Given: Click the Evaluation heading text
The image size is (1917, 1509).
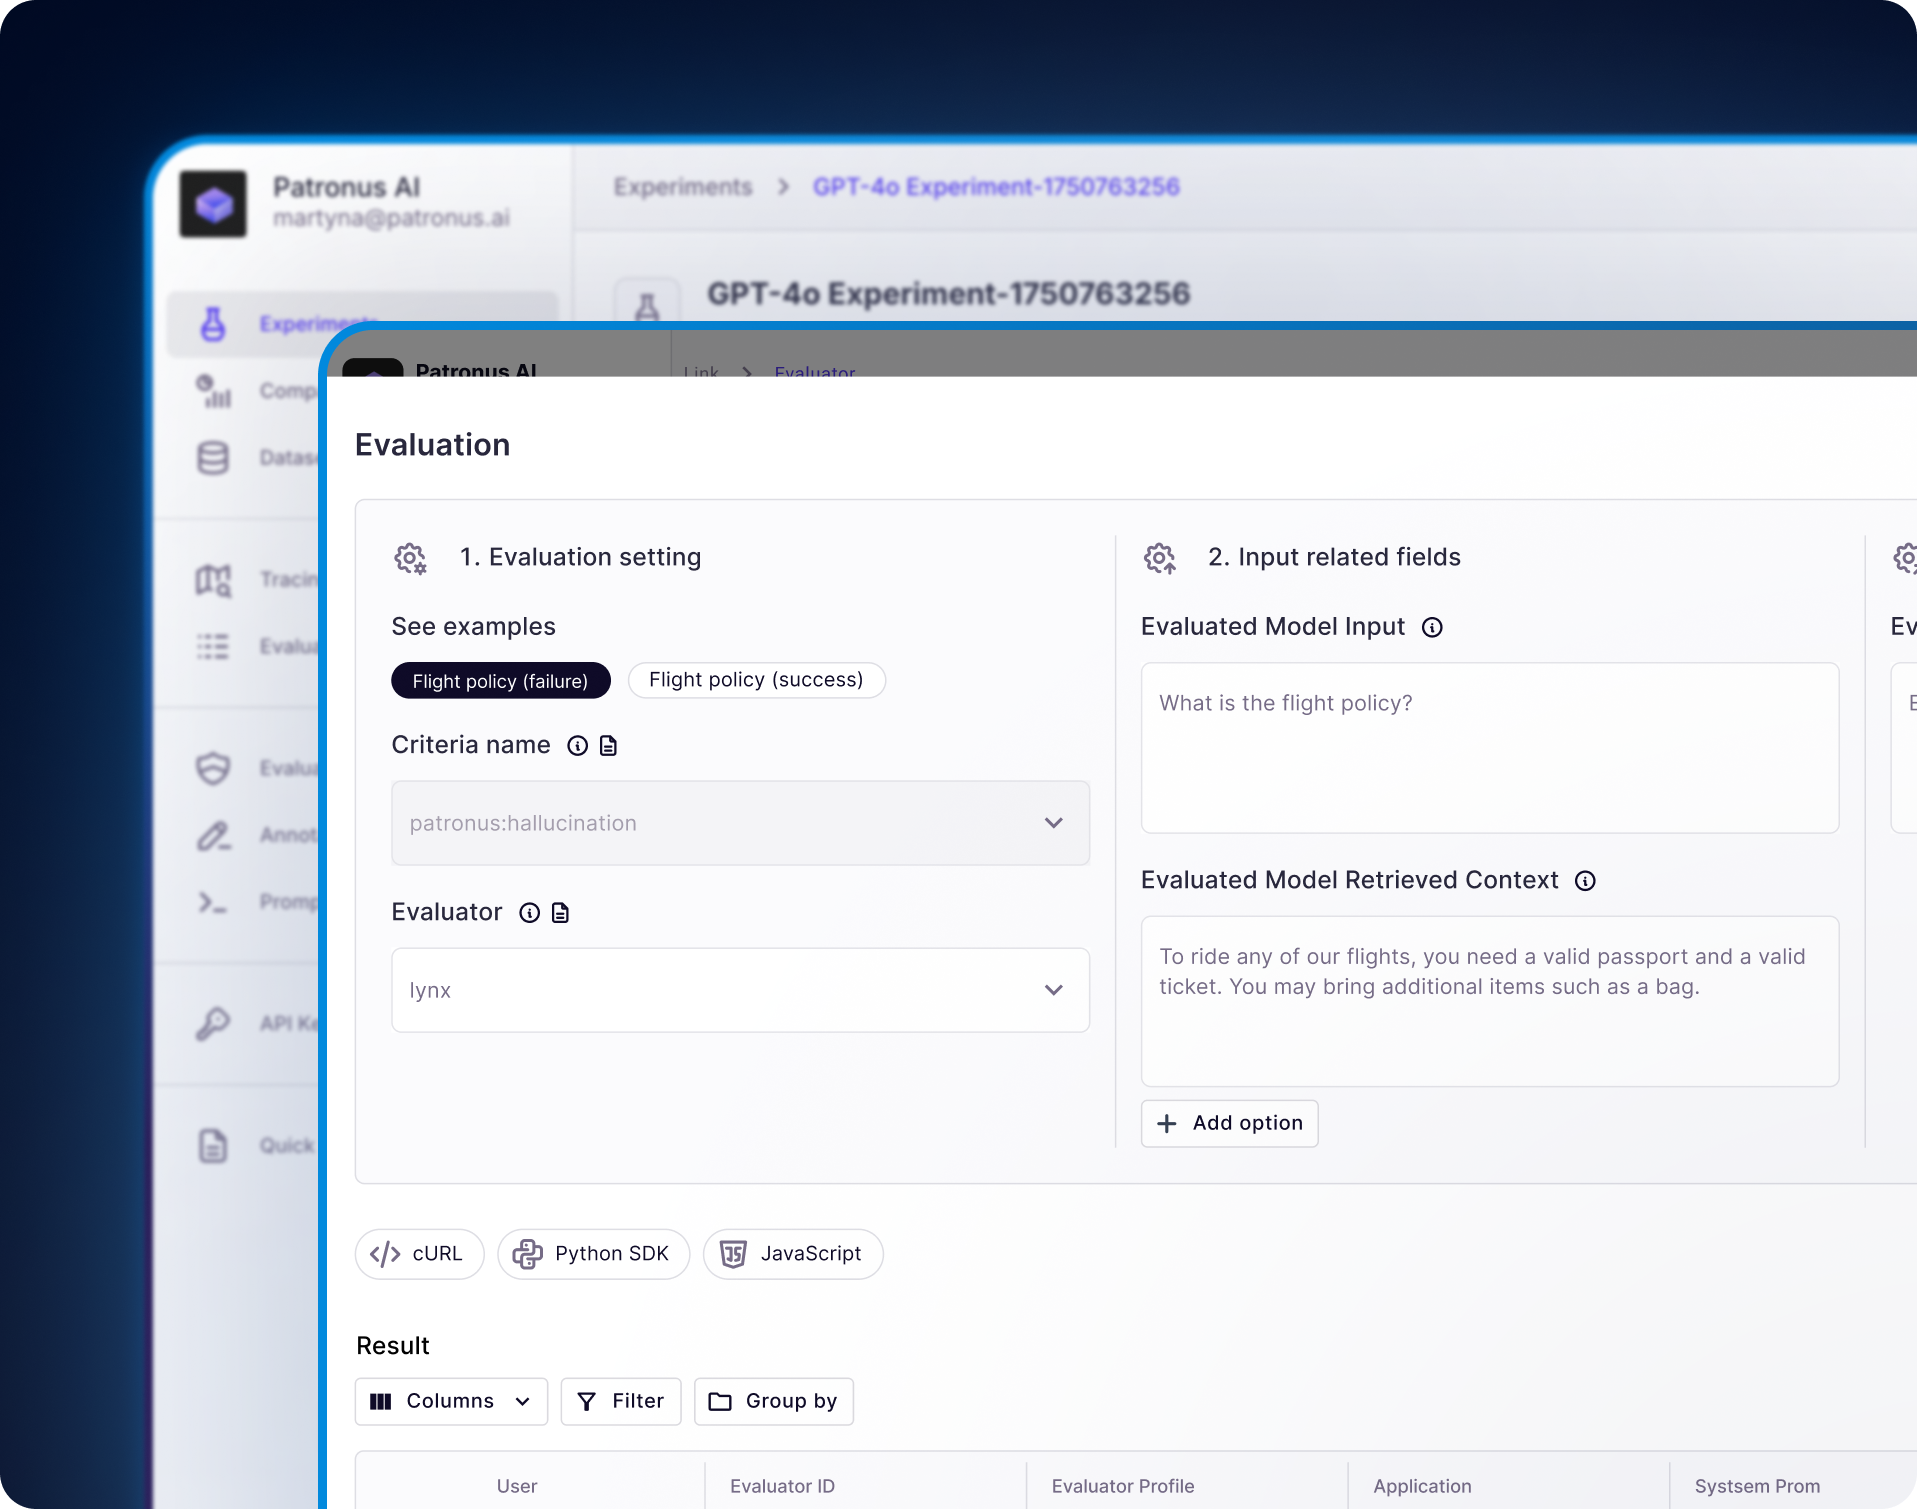Looking at the screenshot, I should point(433,445).
